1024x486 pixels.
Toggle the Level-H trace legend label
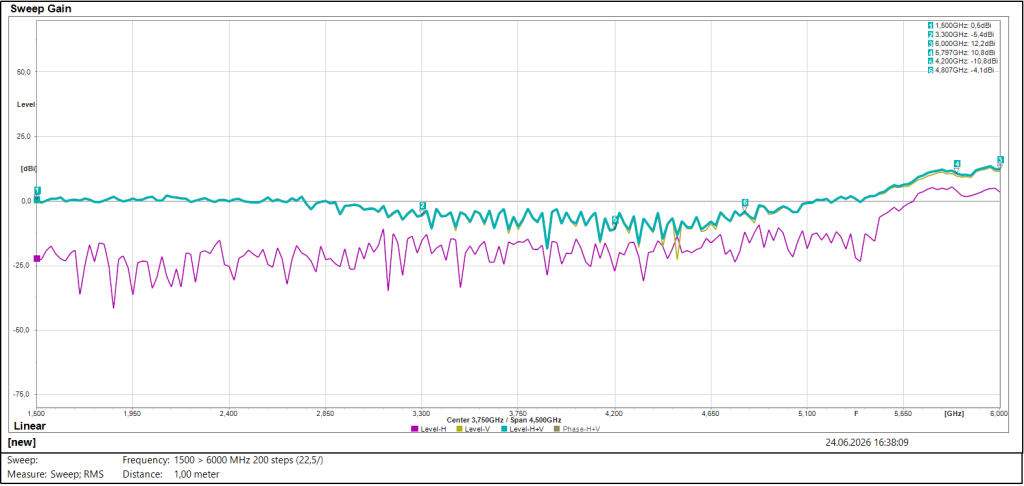433,429
